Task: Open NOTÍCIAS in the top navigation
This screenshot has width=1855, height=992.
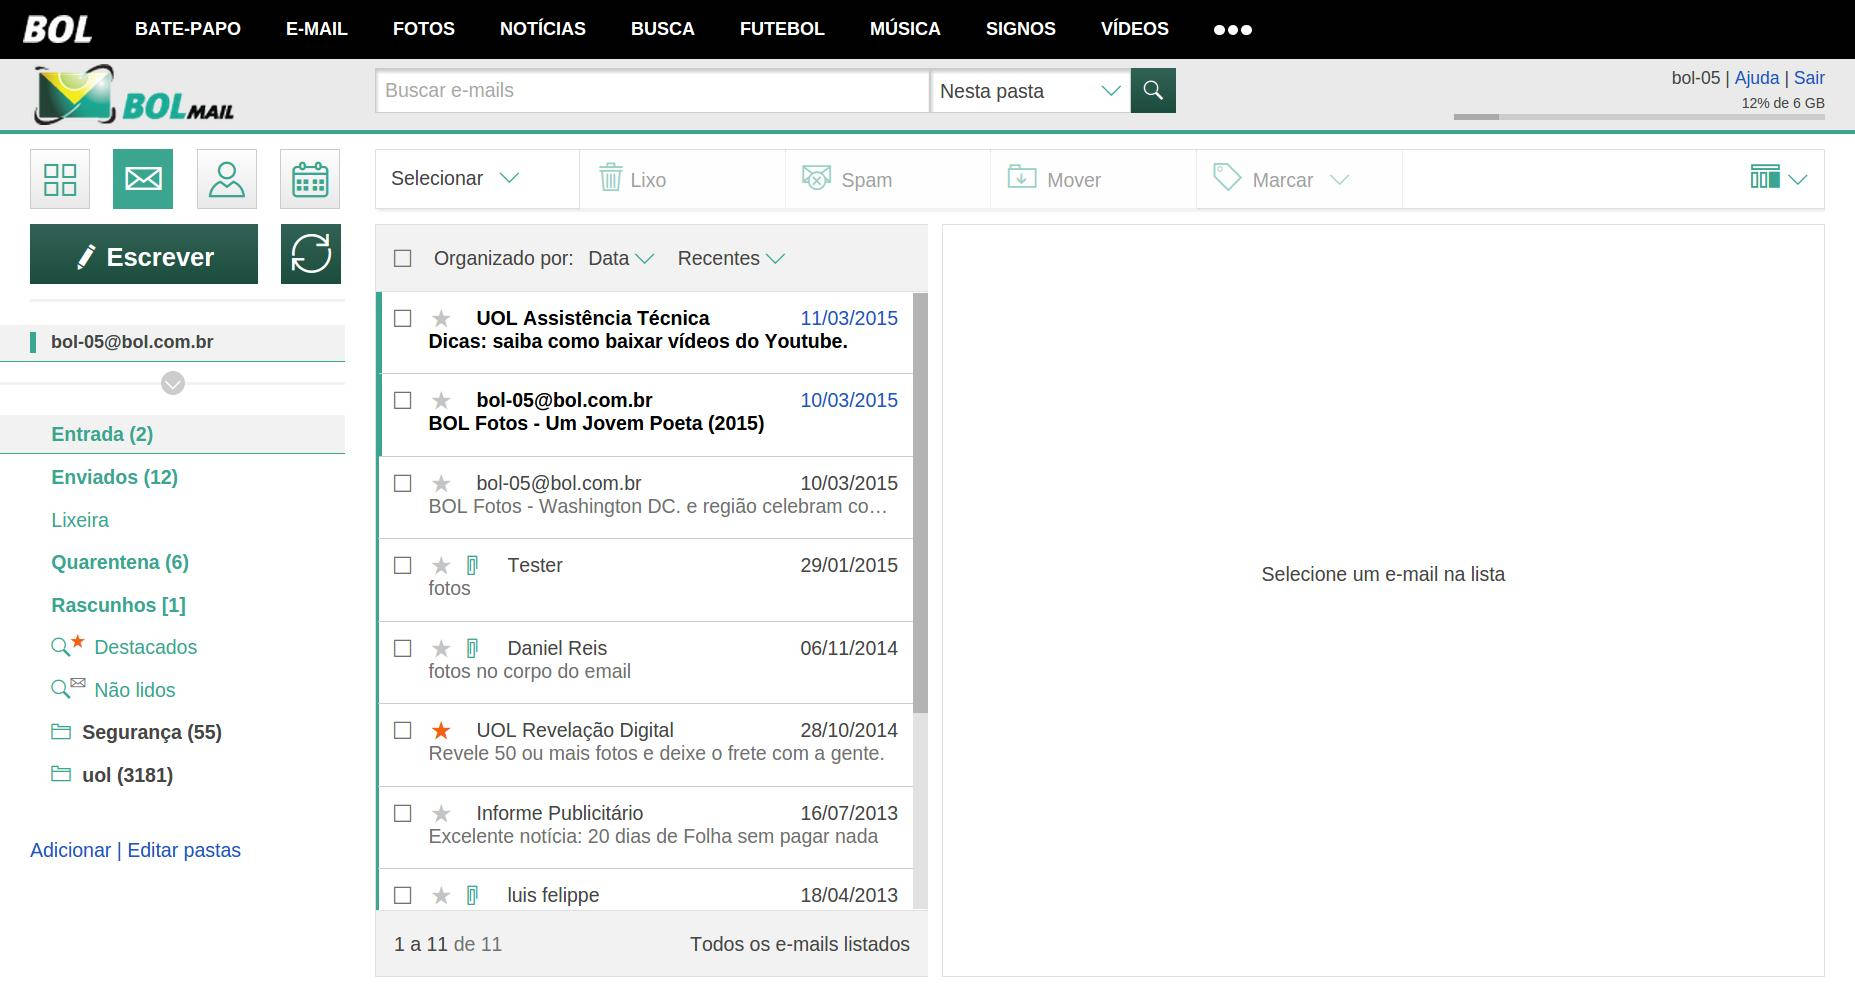Action: point(543,29)
